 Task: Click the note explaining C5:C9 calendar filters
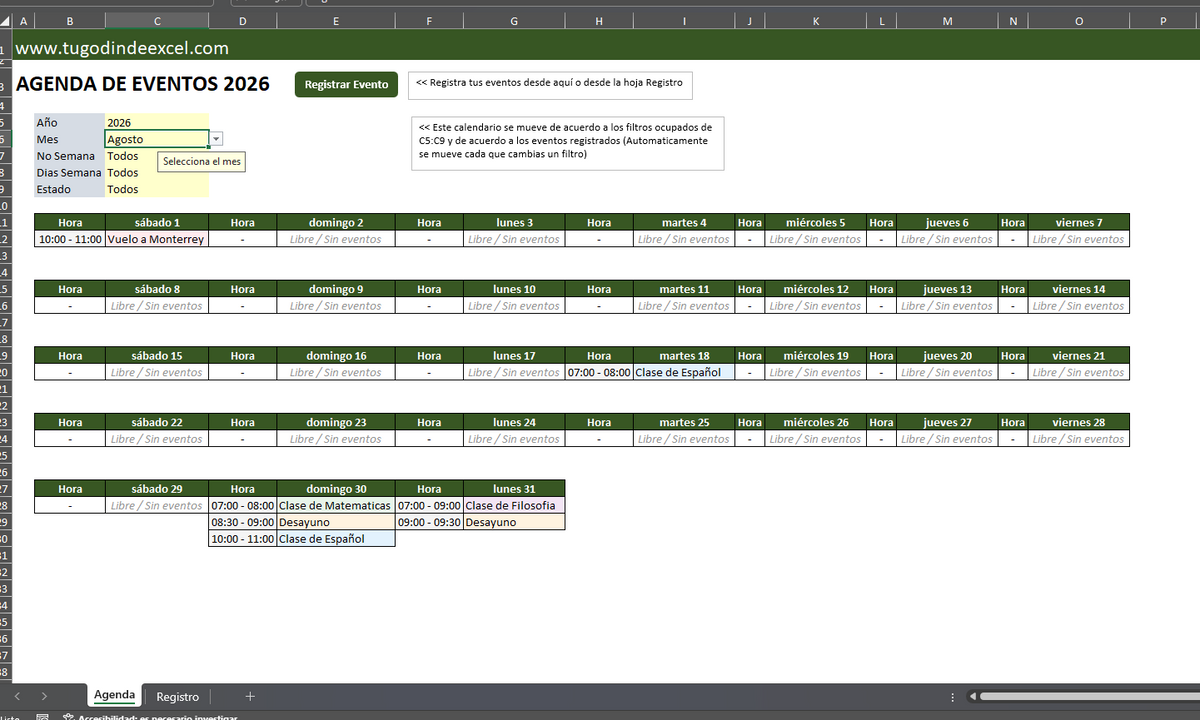567,143
